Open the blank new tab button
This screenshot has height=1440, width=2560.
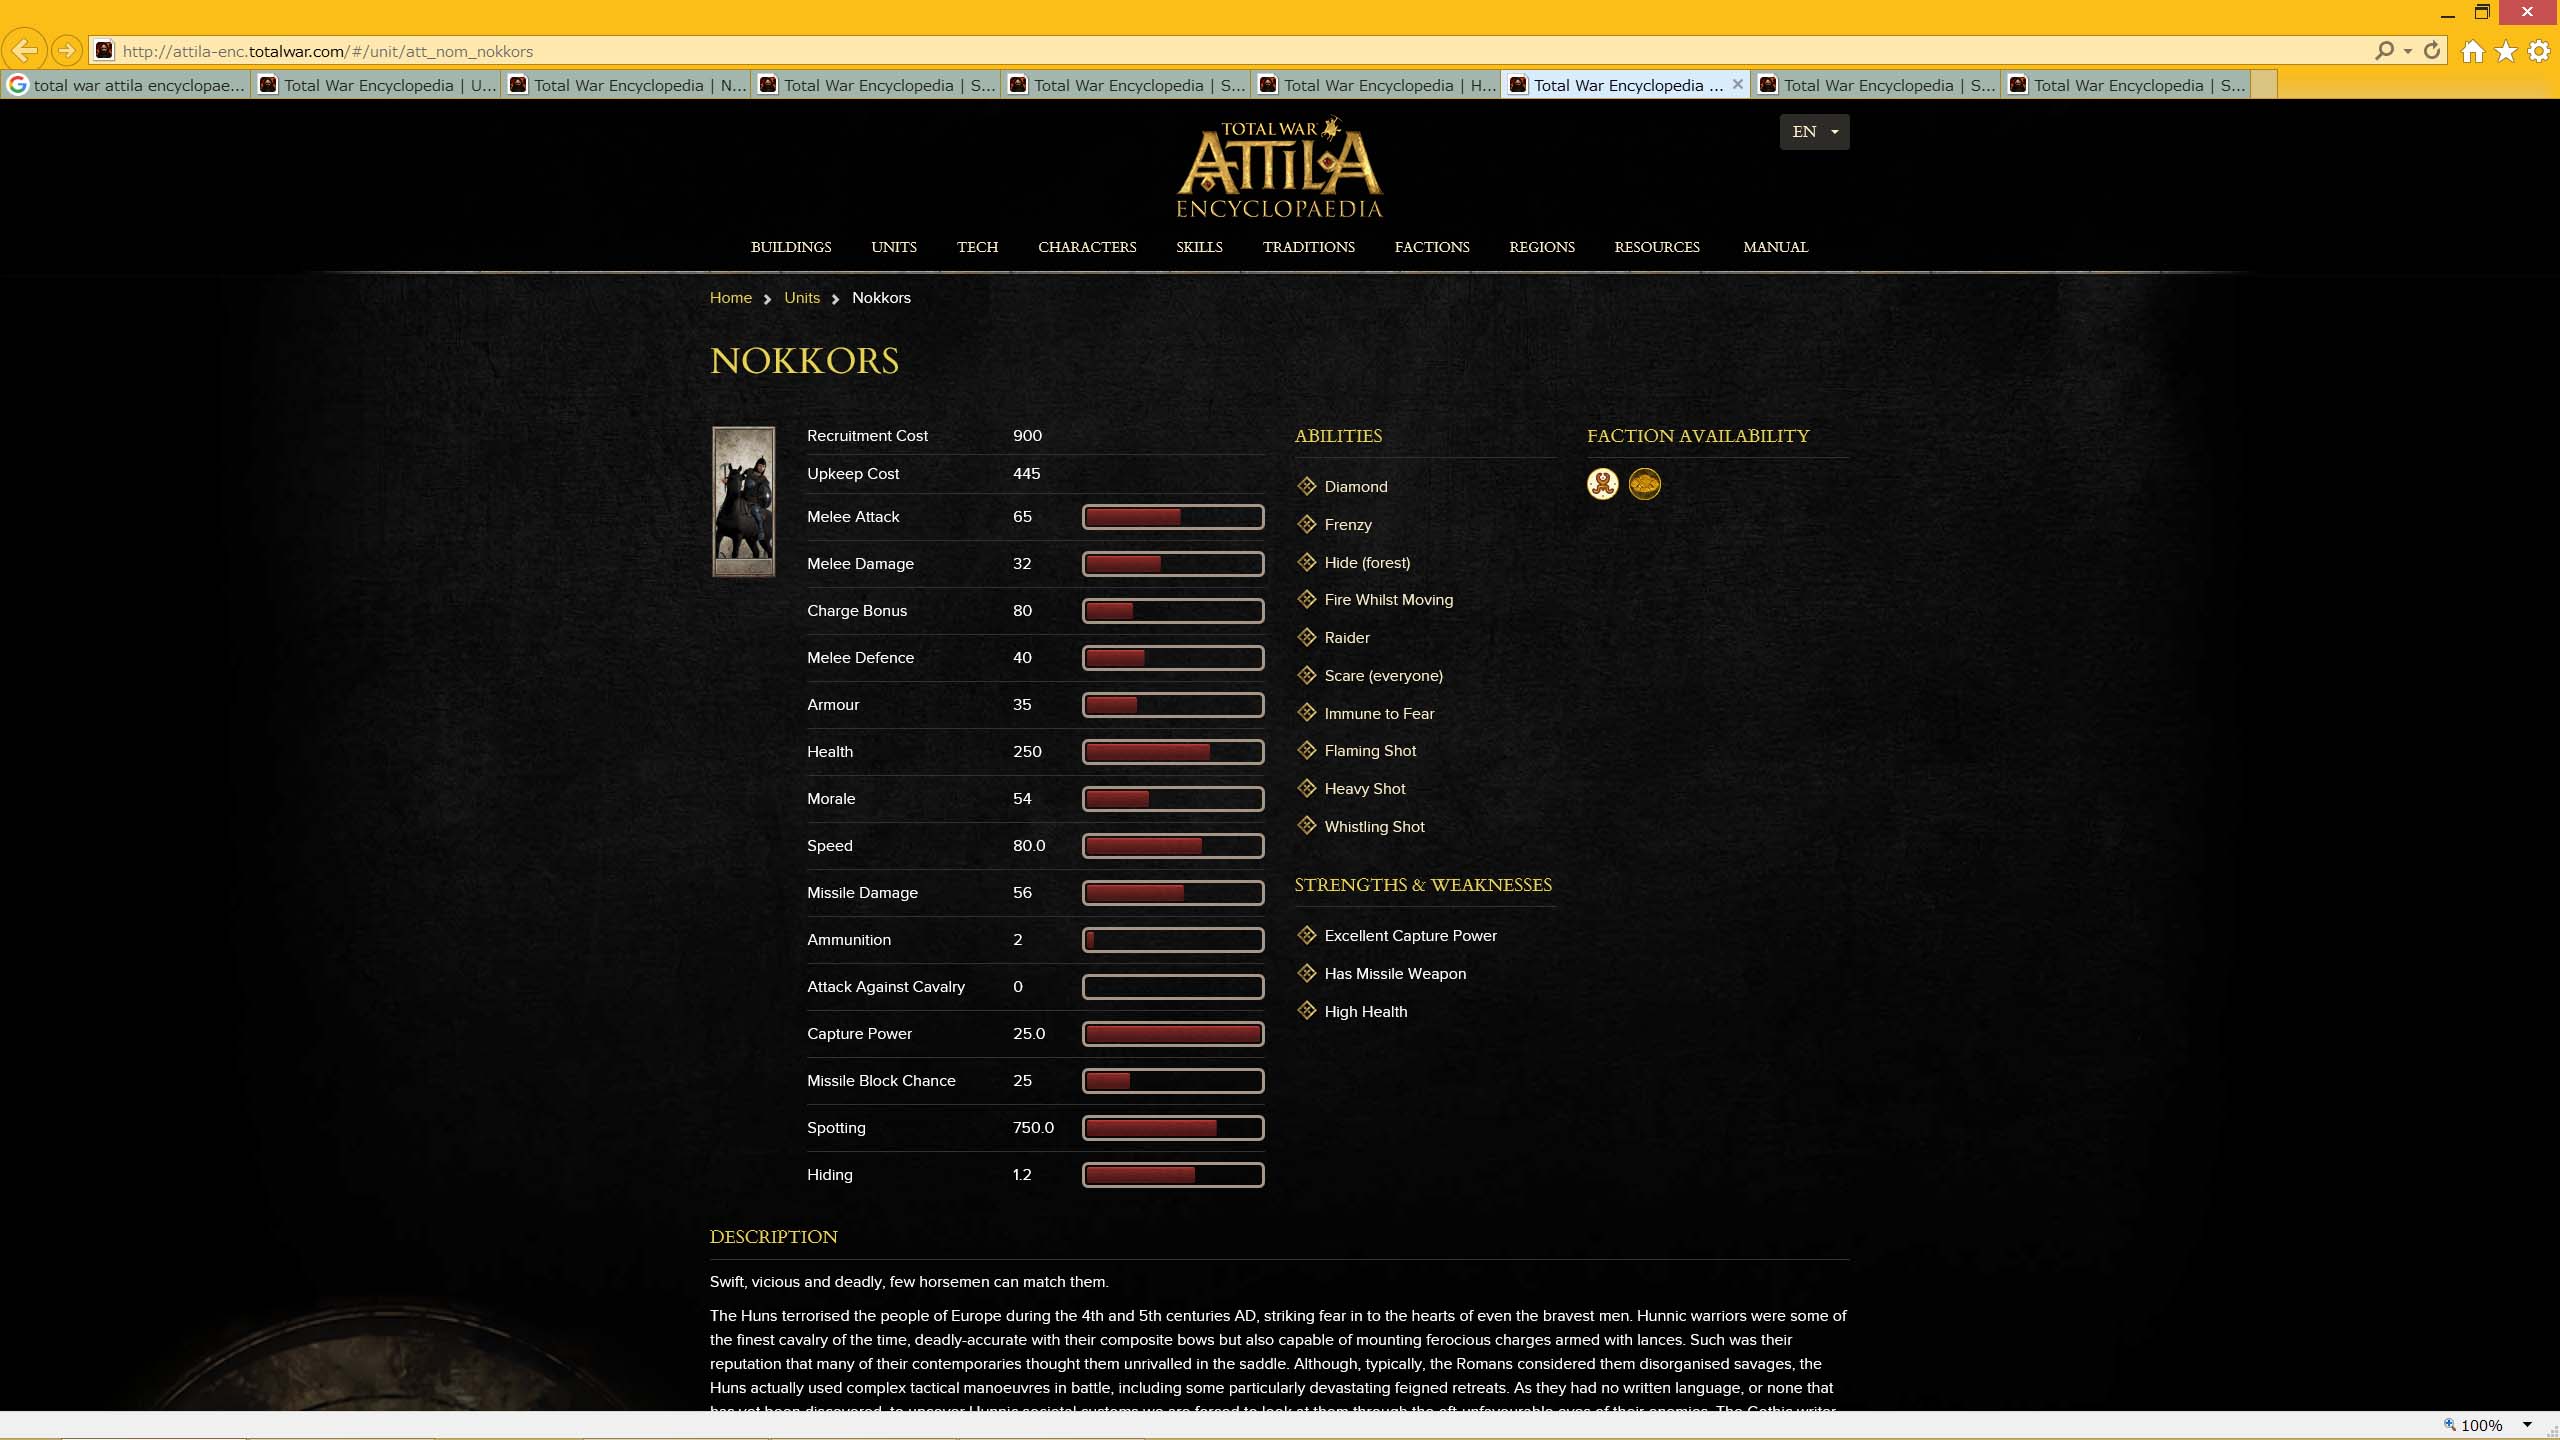2265,85
